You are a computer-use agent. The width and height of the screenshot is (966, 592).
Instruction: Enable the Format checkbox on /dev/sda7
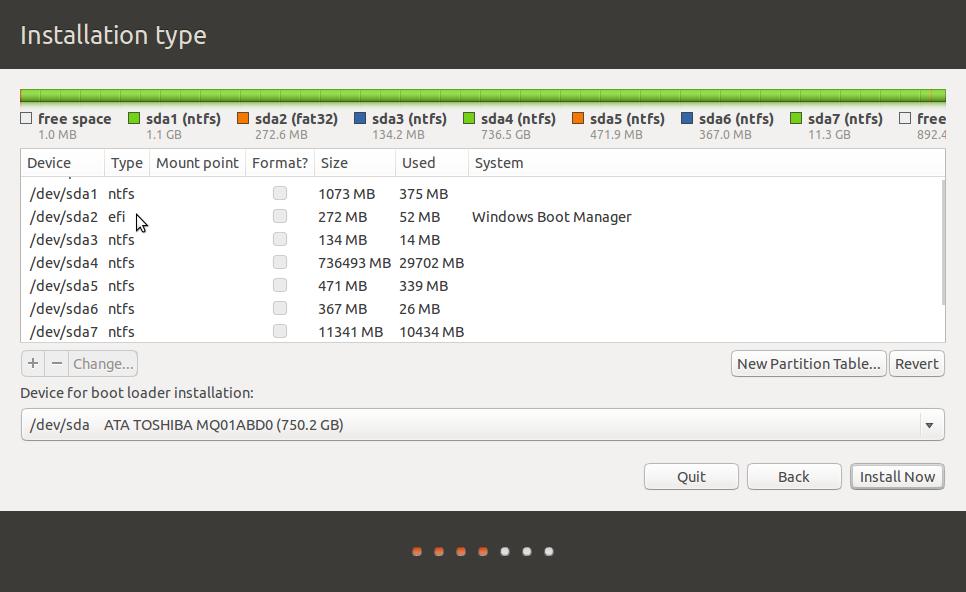click(280, 330)
